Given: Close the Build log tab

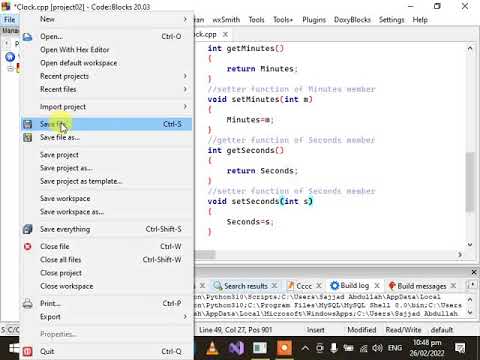Looking at the screenshot, I should (377, 286).
